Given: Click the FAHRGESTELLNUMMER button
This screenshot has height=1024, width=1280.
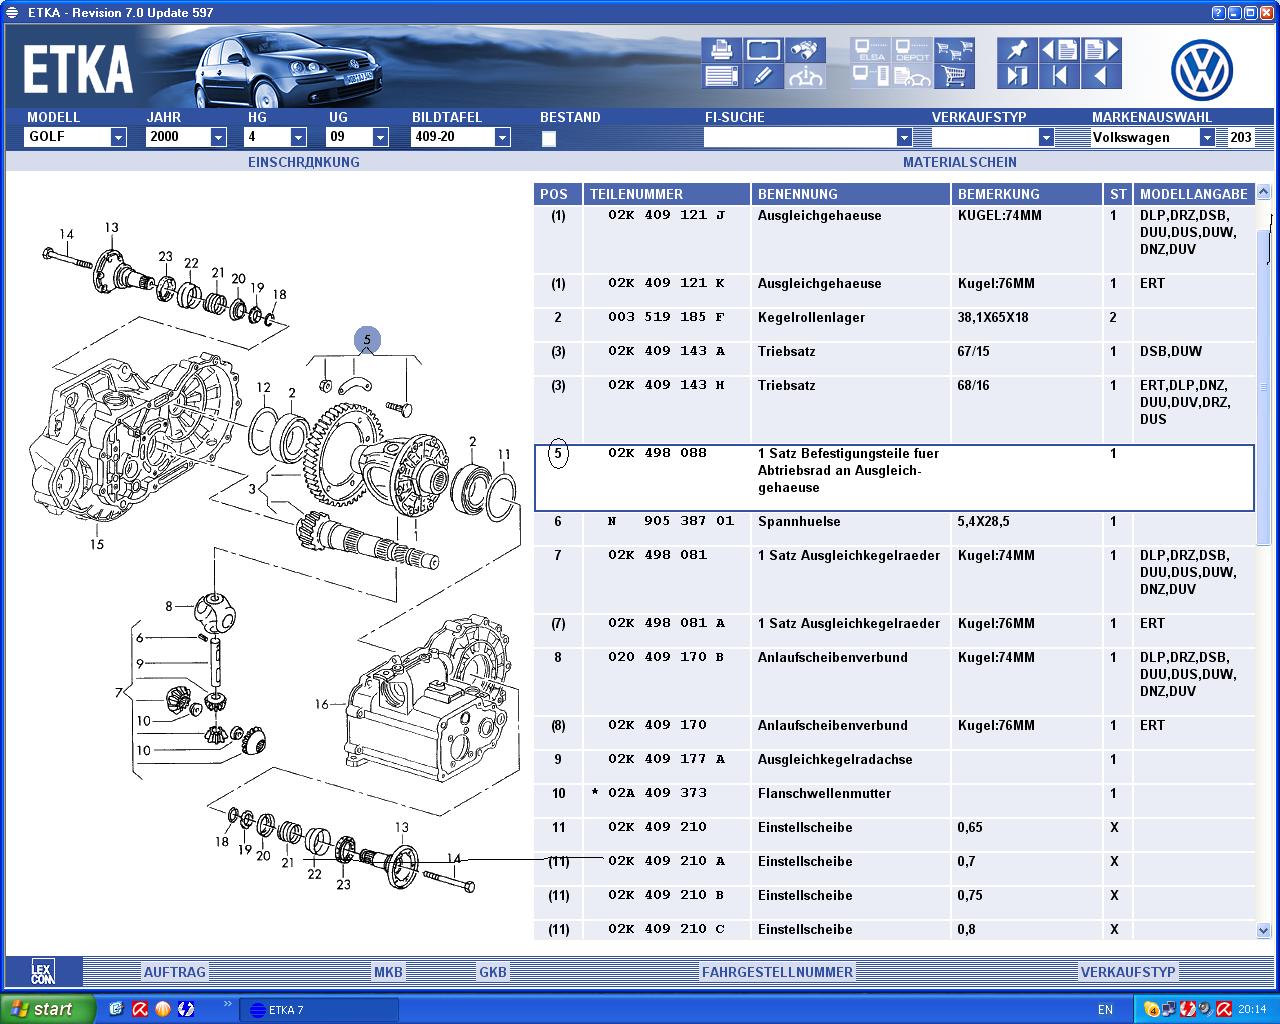Looking at the screenshot, I should [777, 972].
